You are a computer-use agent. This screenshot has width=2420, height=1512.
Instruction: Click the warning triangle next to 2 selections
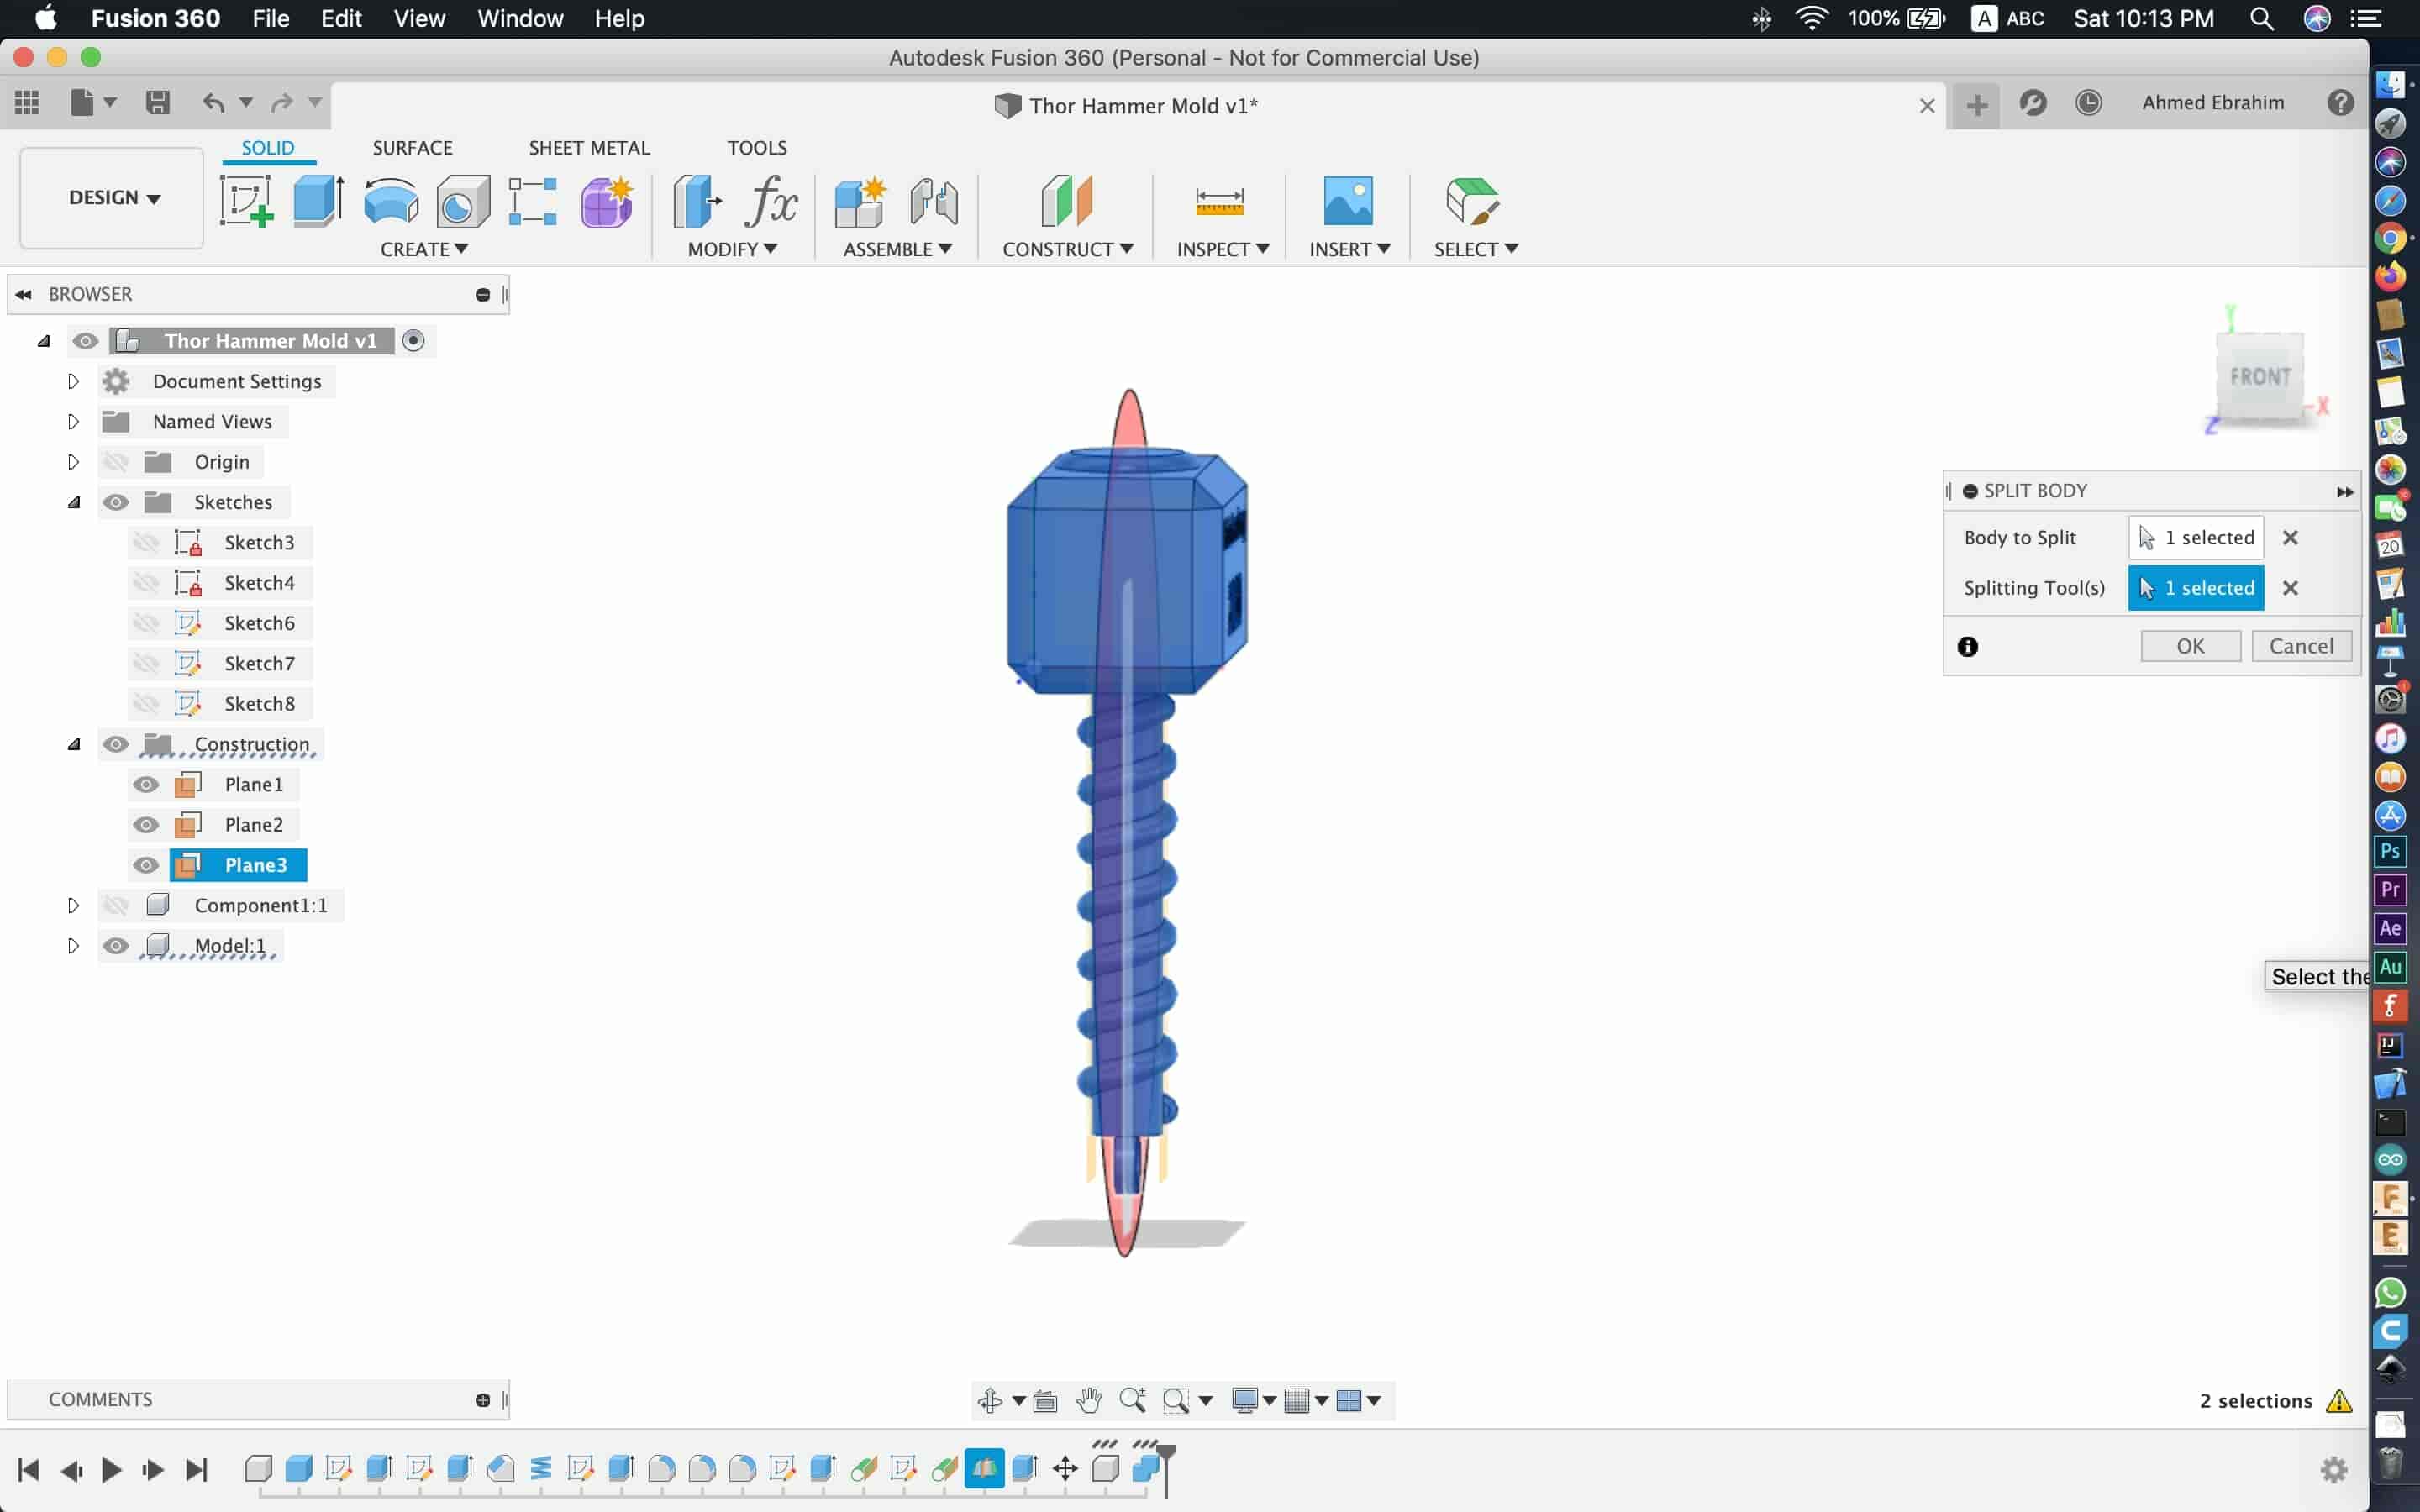click(2339, 1400)
